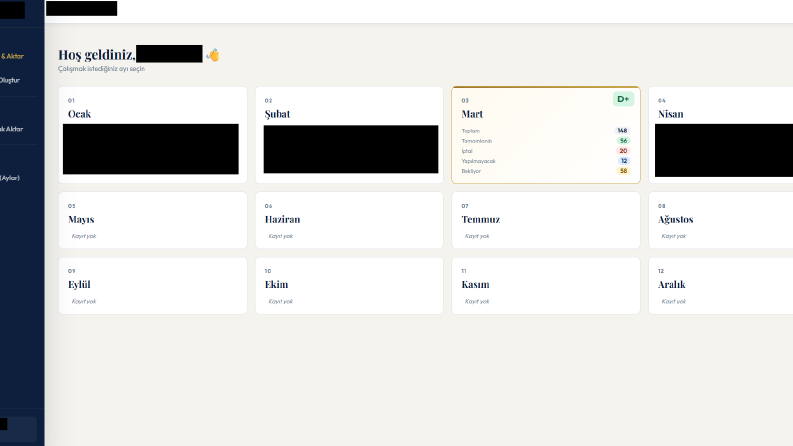Select the Mayıs month card
This screenshot has height=446, width=793.
pyautogui.click(x=153, y=220)
